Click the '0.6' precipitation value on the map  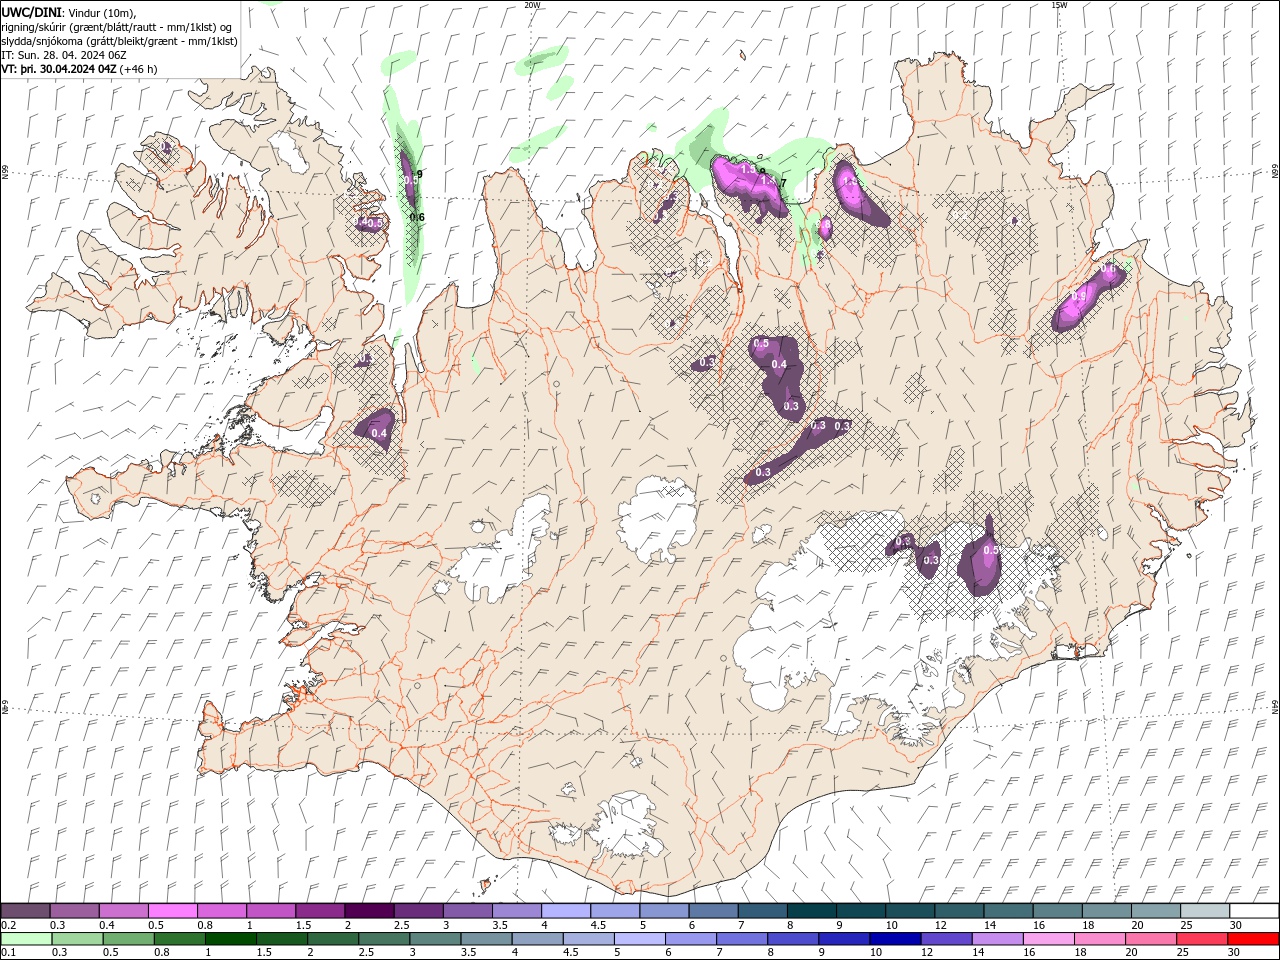[x=417, y=217]
